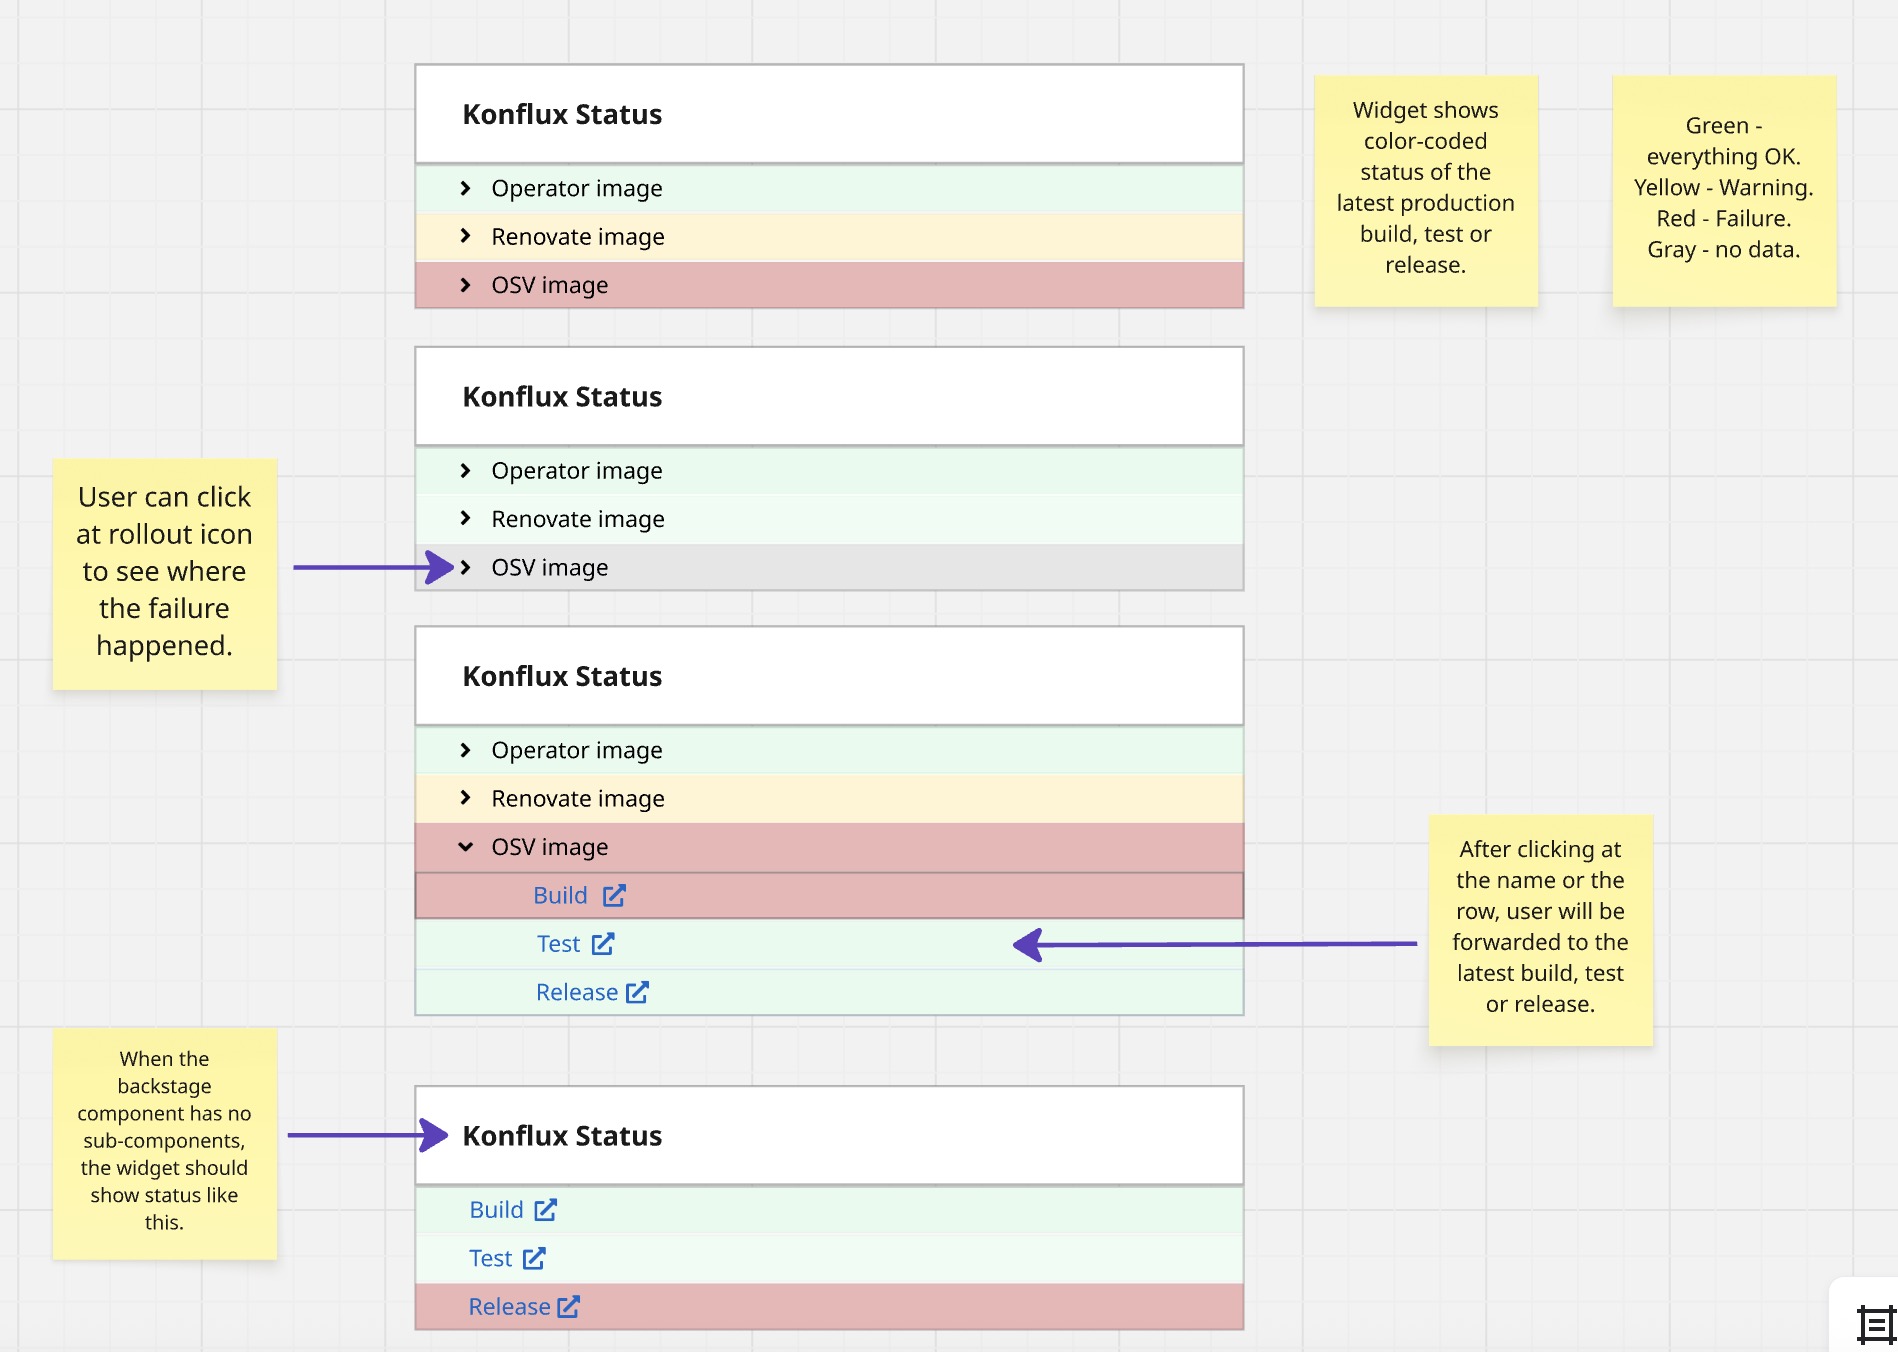Click external-link icon beside Test under OSV image
This screenshot has height=1352, width=1898.
coord(603,943)
